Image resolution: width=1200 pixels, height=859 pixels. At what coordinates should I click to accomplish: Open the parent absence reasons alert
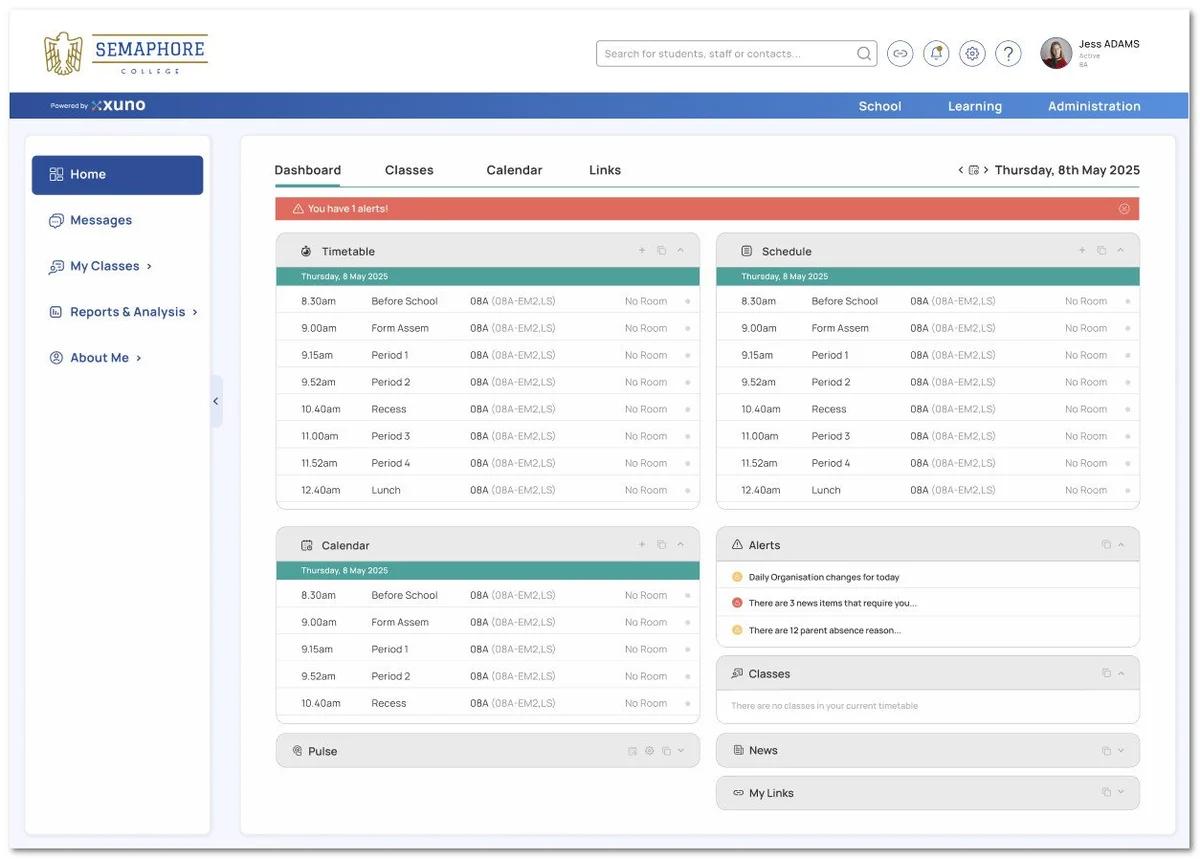click(824, 631)
